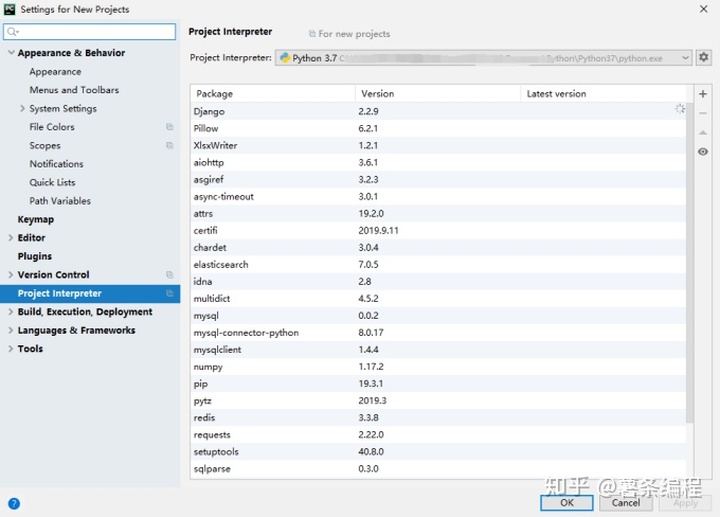
Task: Click the Python icon in interpreter field
Action: pyautogui.click(x=285, y=58)
